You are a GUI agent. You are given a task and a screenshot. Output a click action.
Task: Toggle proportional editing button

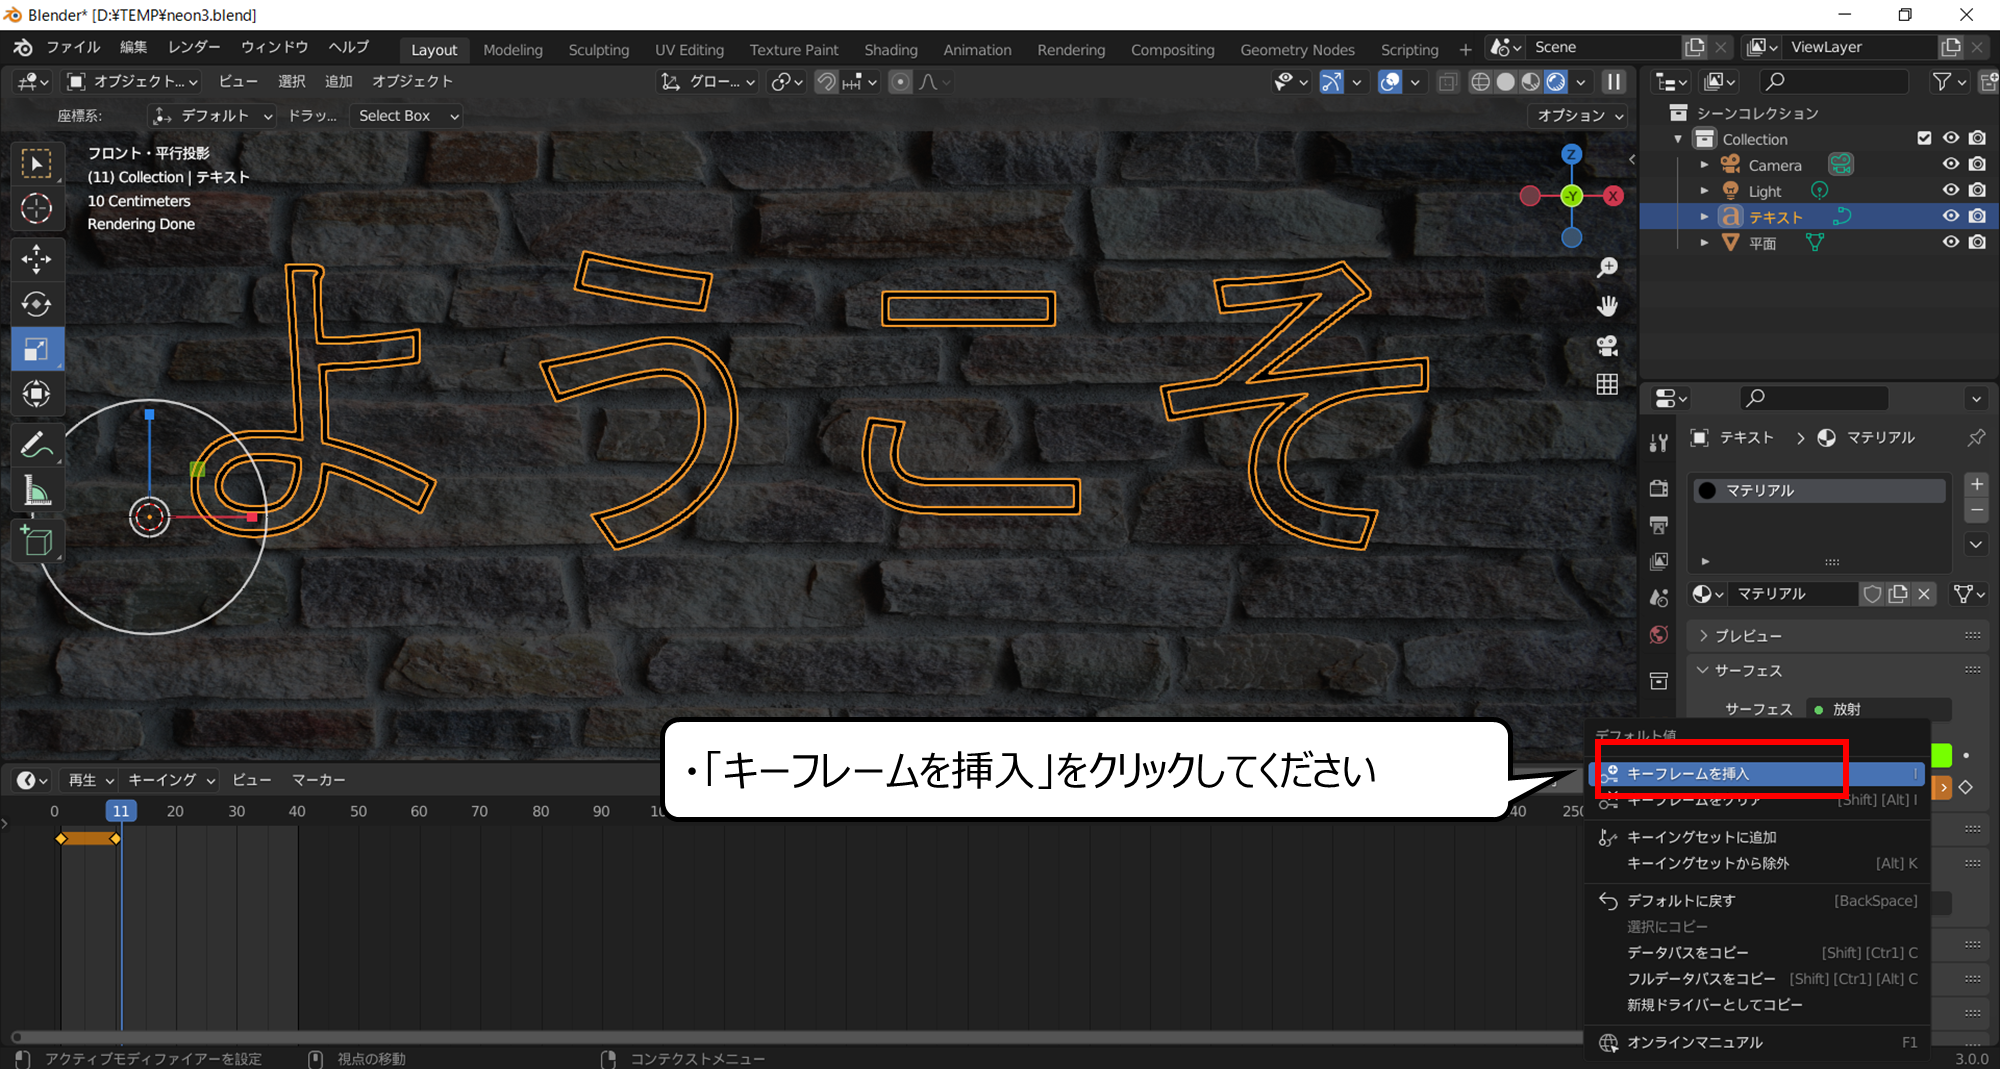(x=900, y=82)
